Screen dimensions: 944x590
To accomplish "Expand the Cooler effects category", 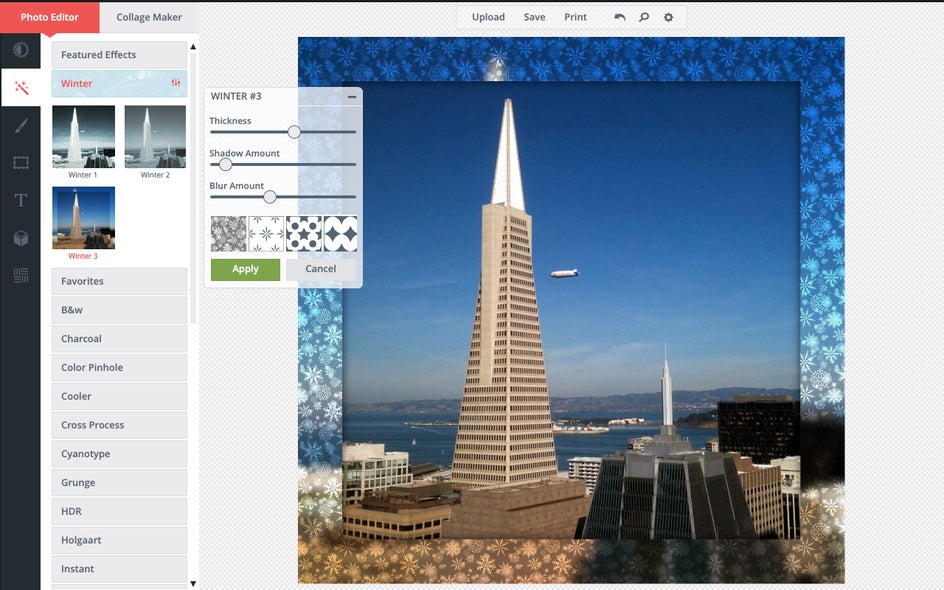I will (x=119, y=396).
